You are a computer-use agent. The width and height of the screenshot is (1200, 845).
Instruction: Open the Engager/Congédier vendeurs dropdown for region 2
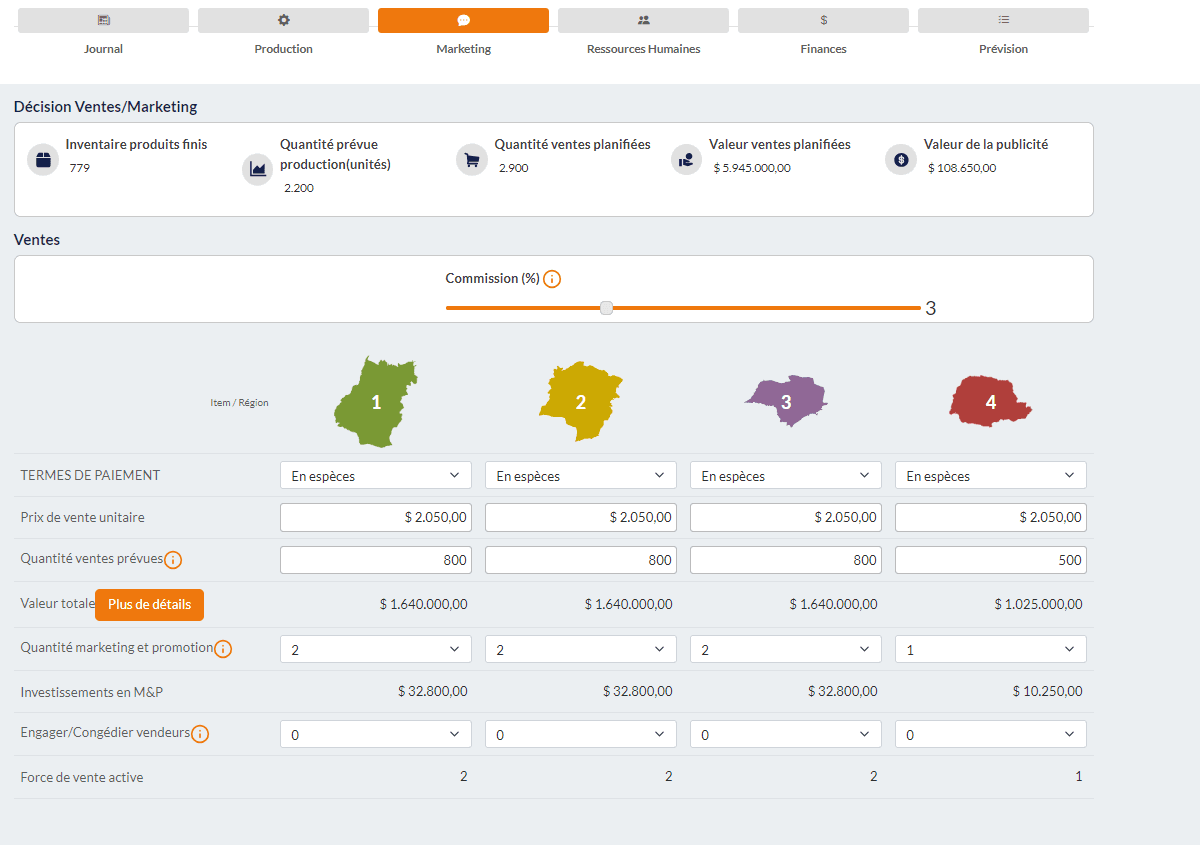tap(580, 733)
